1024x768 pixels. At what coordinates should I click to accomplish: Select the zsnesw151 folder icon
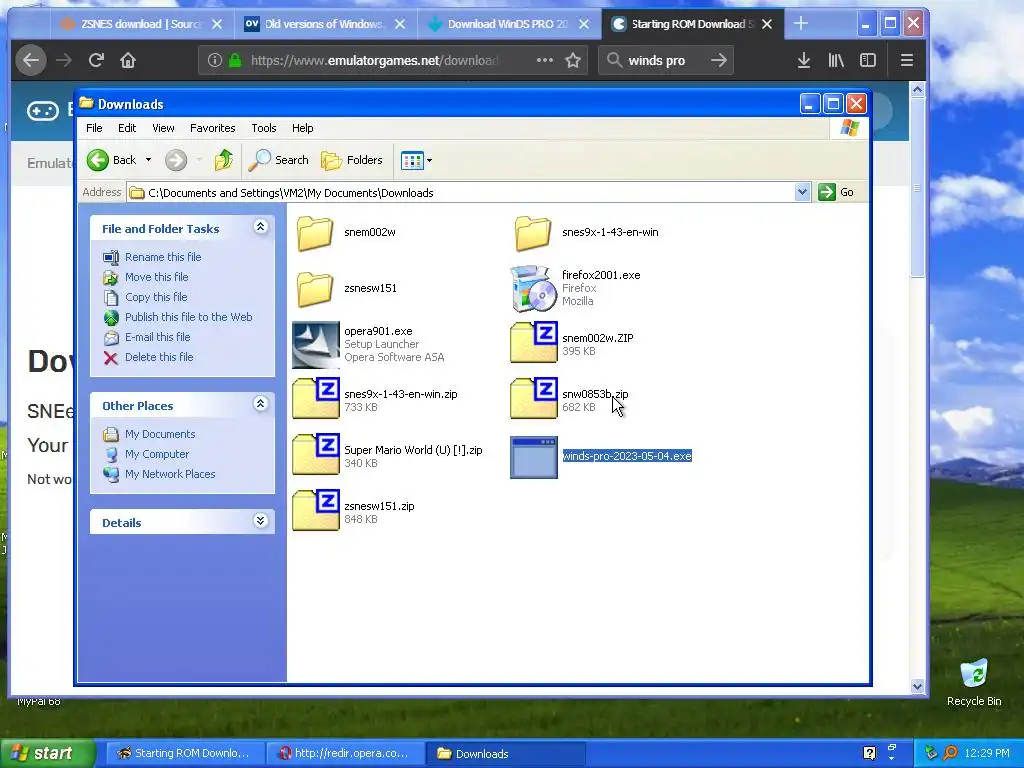(x=315, y=289)
